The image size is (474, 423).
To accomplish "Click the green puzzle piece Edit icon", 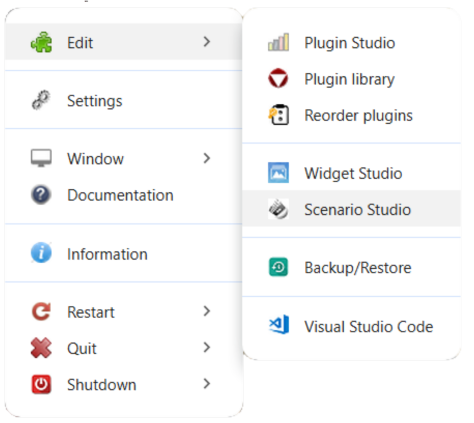I will (x=41, y=42).
